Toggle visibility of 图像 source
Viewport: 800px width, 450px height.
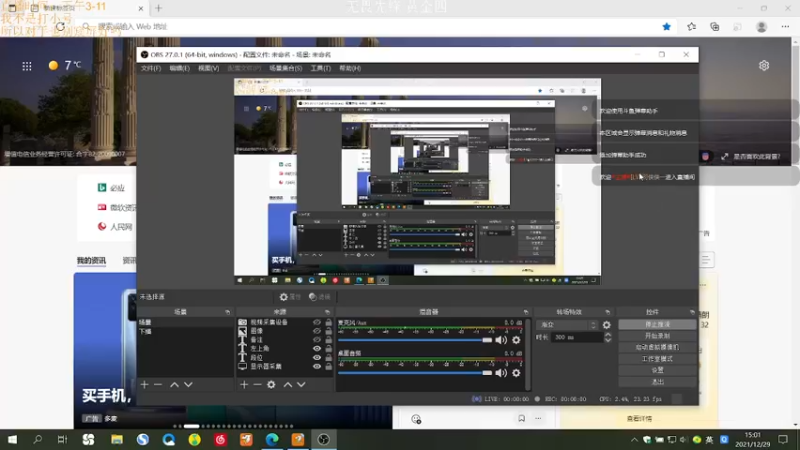pos(317,331)
